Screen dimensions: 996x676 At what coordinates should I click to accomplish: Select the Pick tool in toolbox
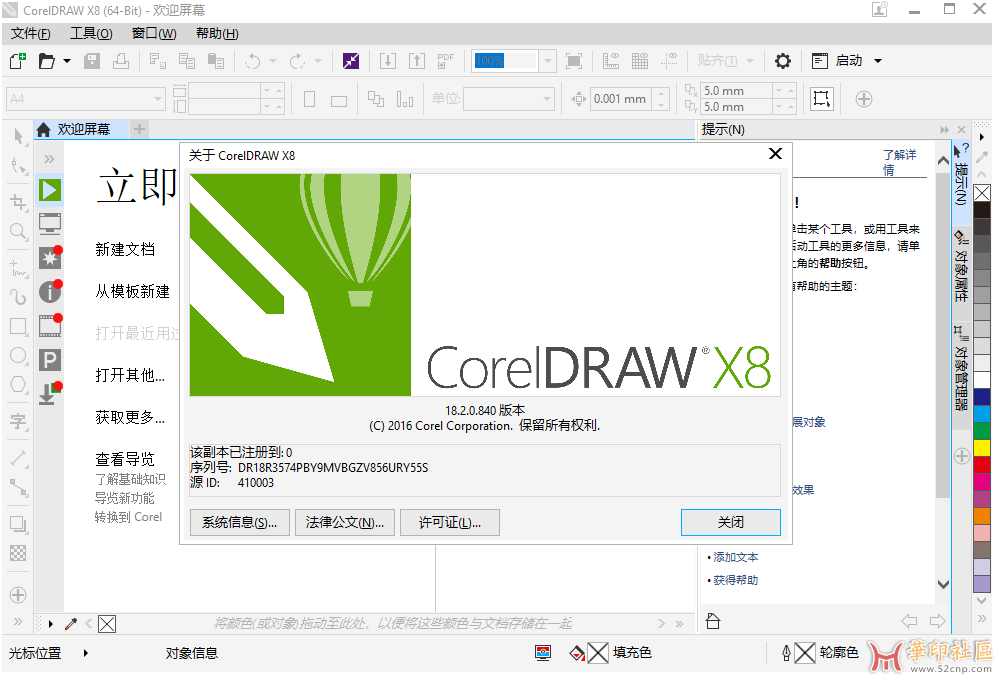click(x=18, y=137)
